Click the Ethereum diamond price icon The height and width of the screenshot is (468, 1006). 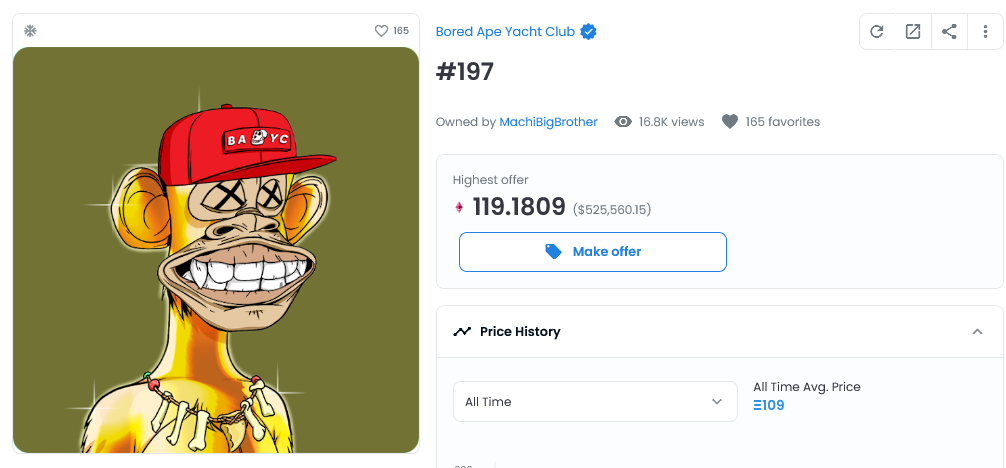459,207
